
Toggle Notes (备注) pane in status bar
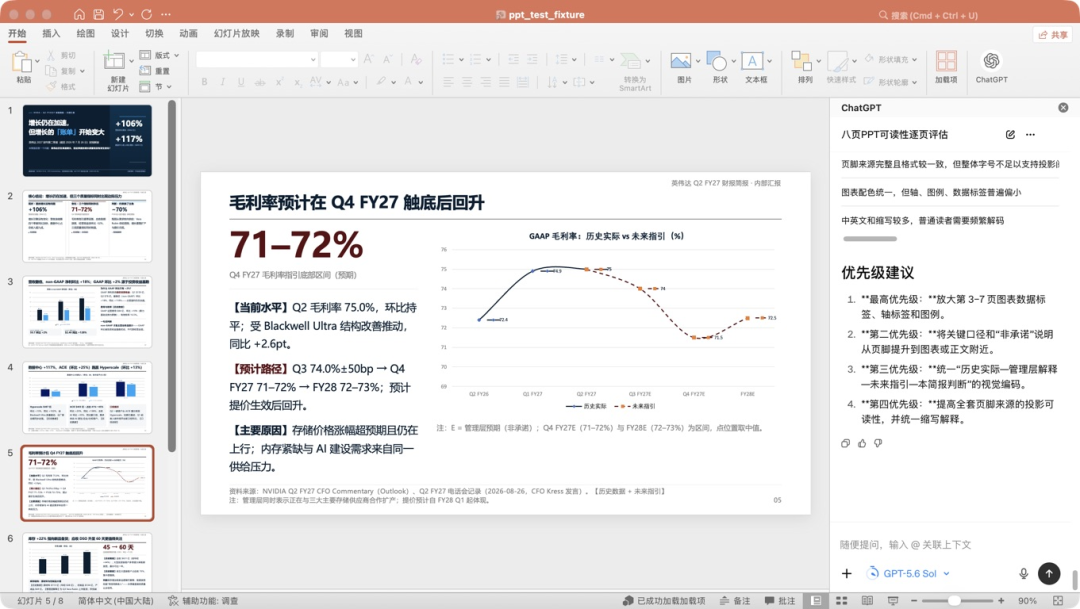[x=735, y=601]
